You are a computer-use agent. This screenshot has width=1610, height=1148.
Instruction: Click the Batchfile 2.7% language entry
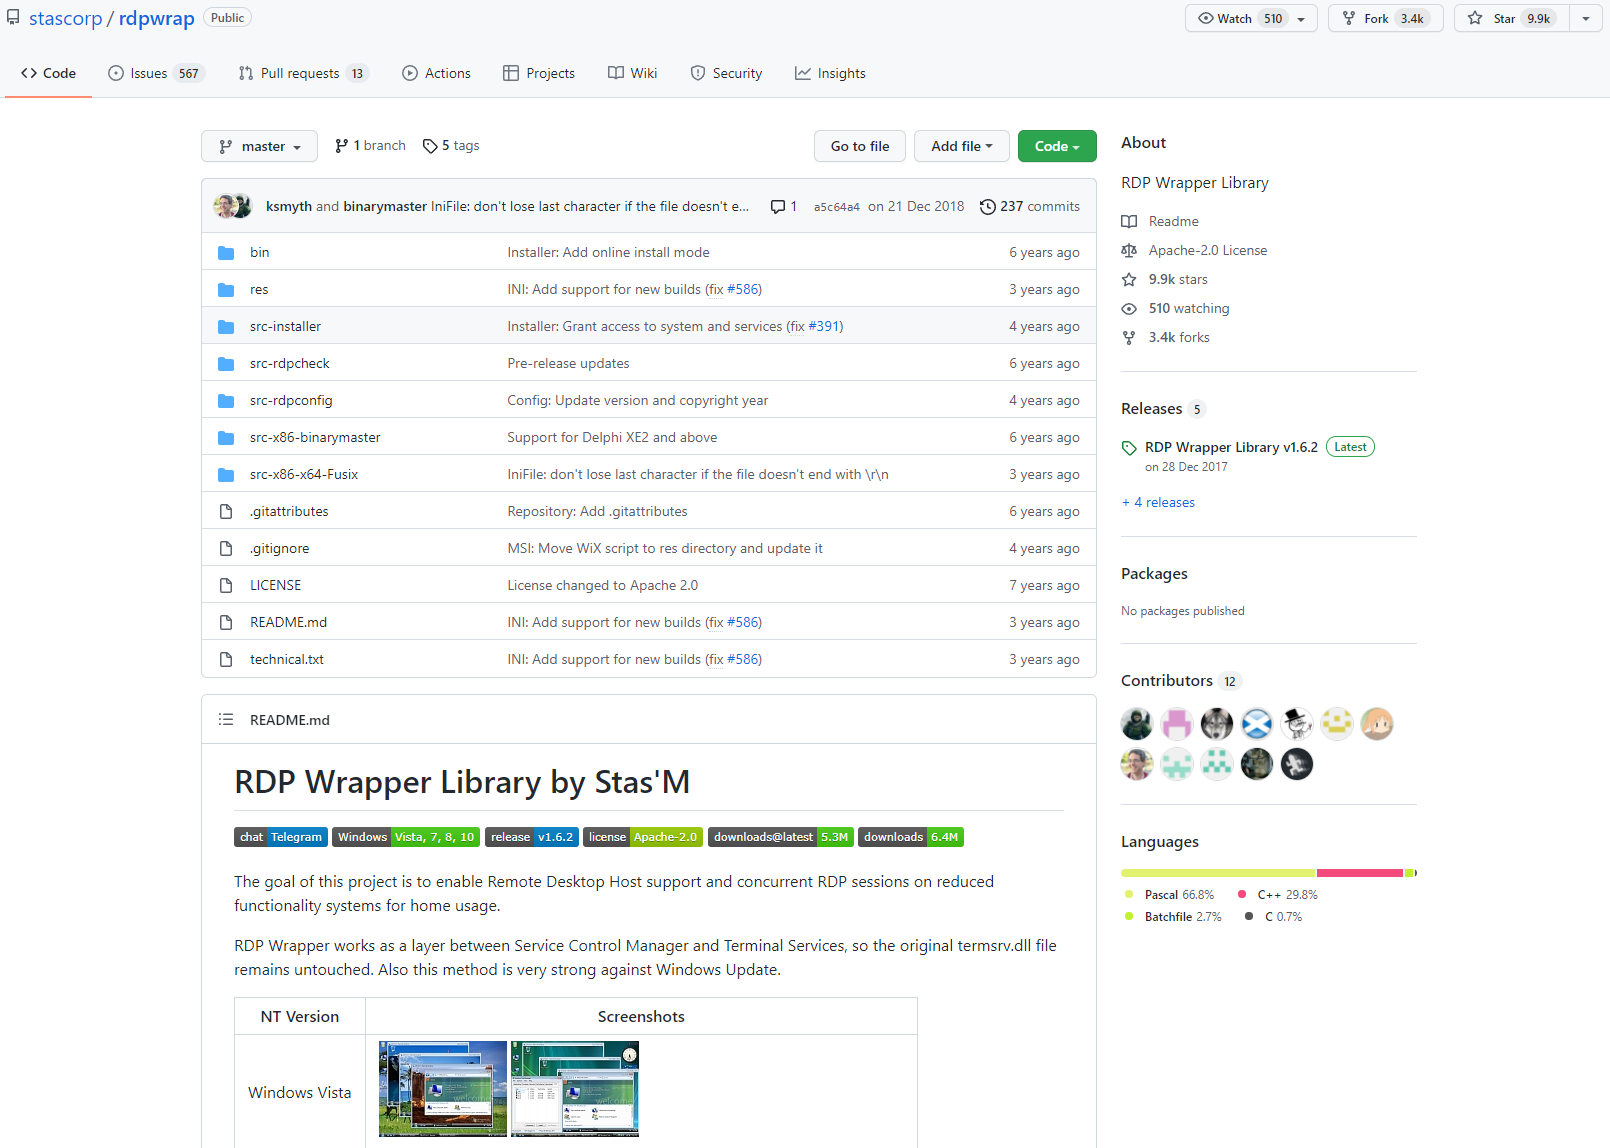pos(1172,917)
